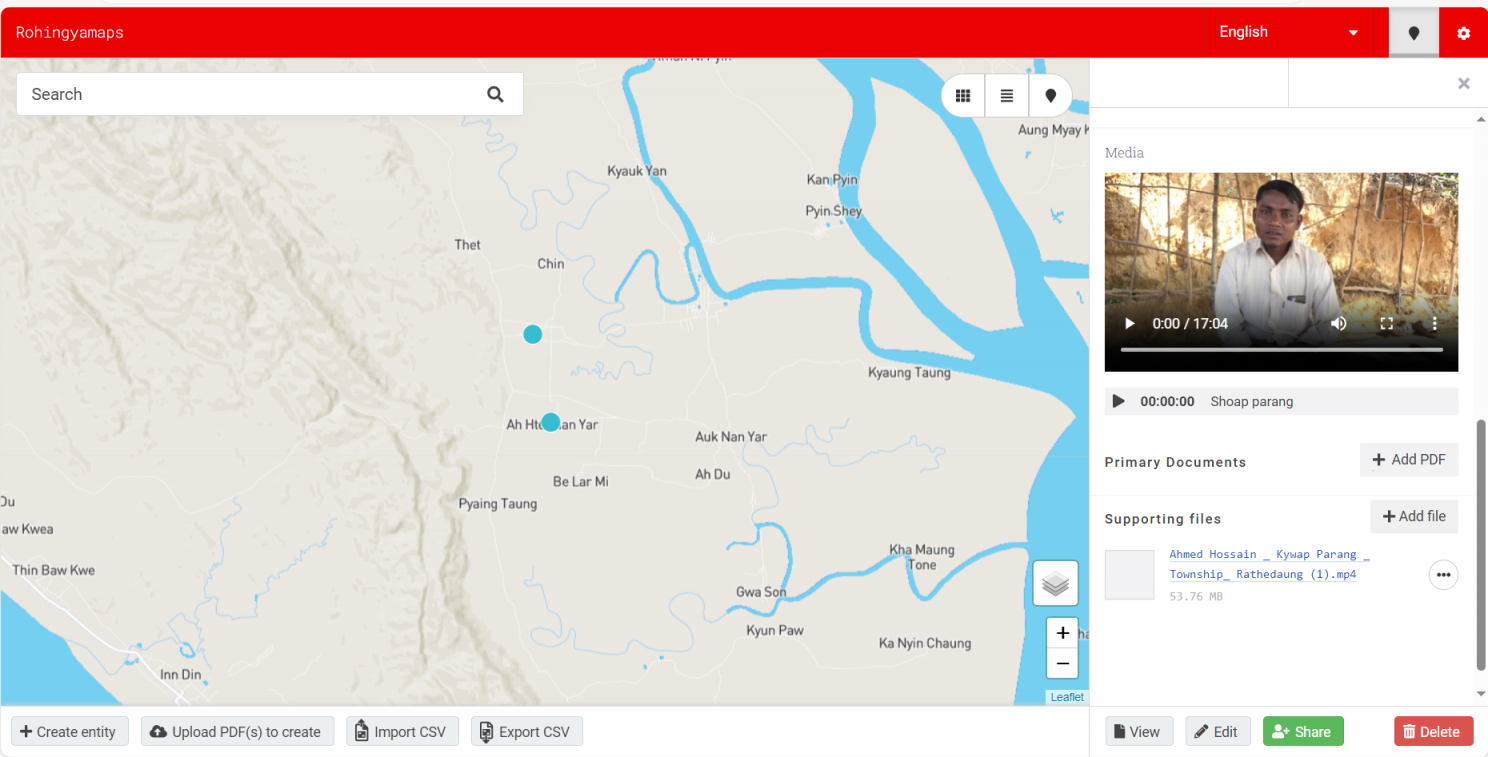The width and height of the screenshot is (1488, 757).
Task: Share the entity
Action: coord(1303,732)
